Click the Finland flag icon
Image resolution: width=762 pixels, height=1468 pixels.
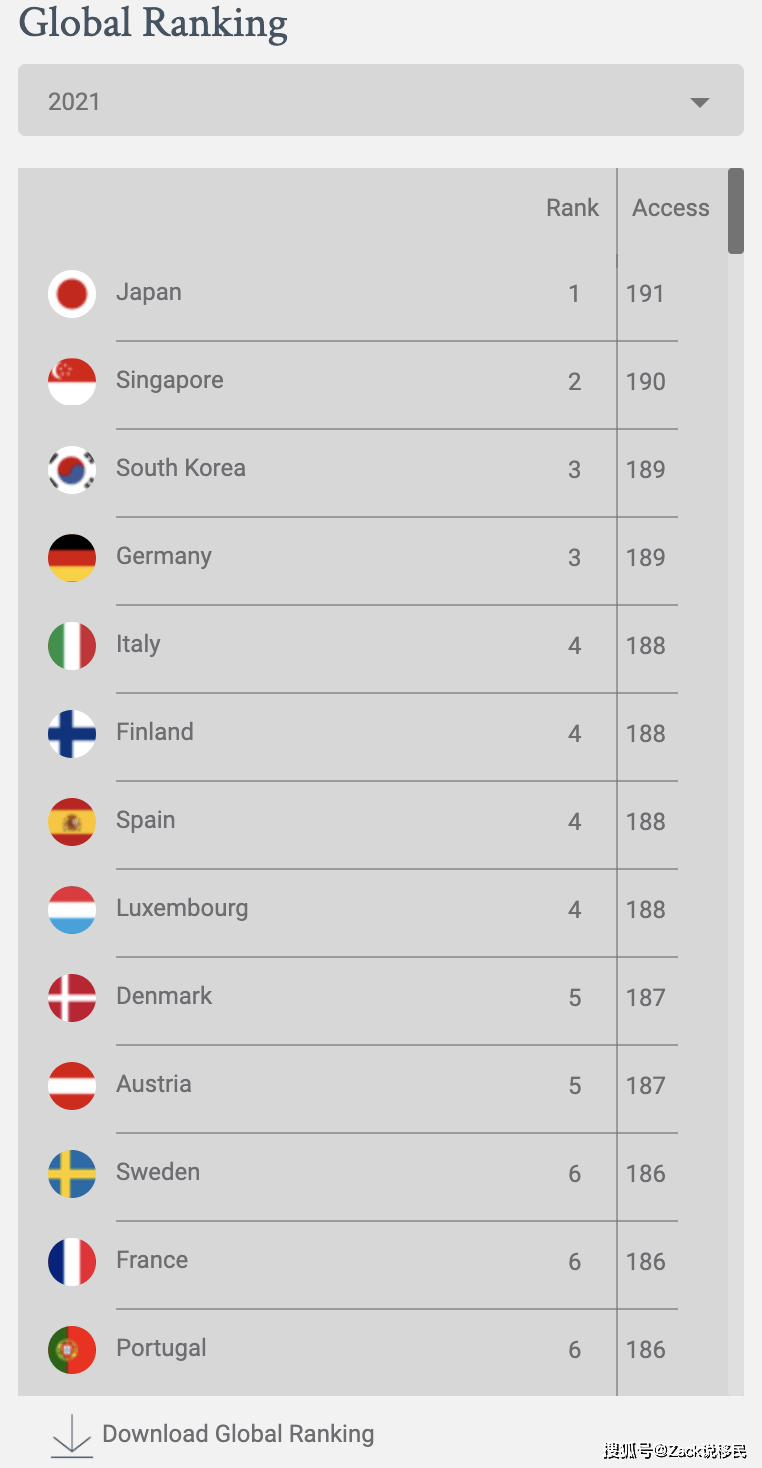(72, 734)
